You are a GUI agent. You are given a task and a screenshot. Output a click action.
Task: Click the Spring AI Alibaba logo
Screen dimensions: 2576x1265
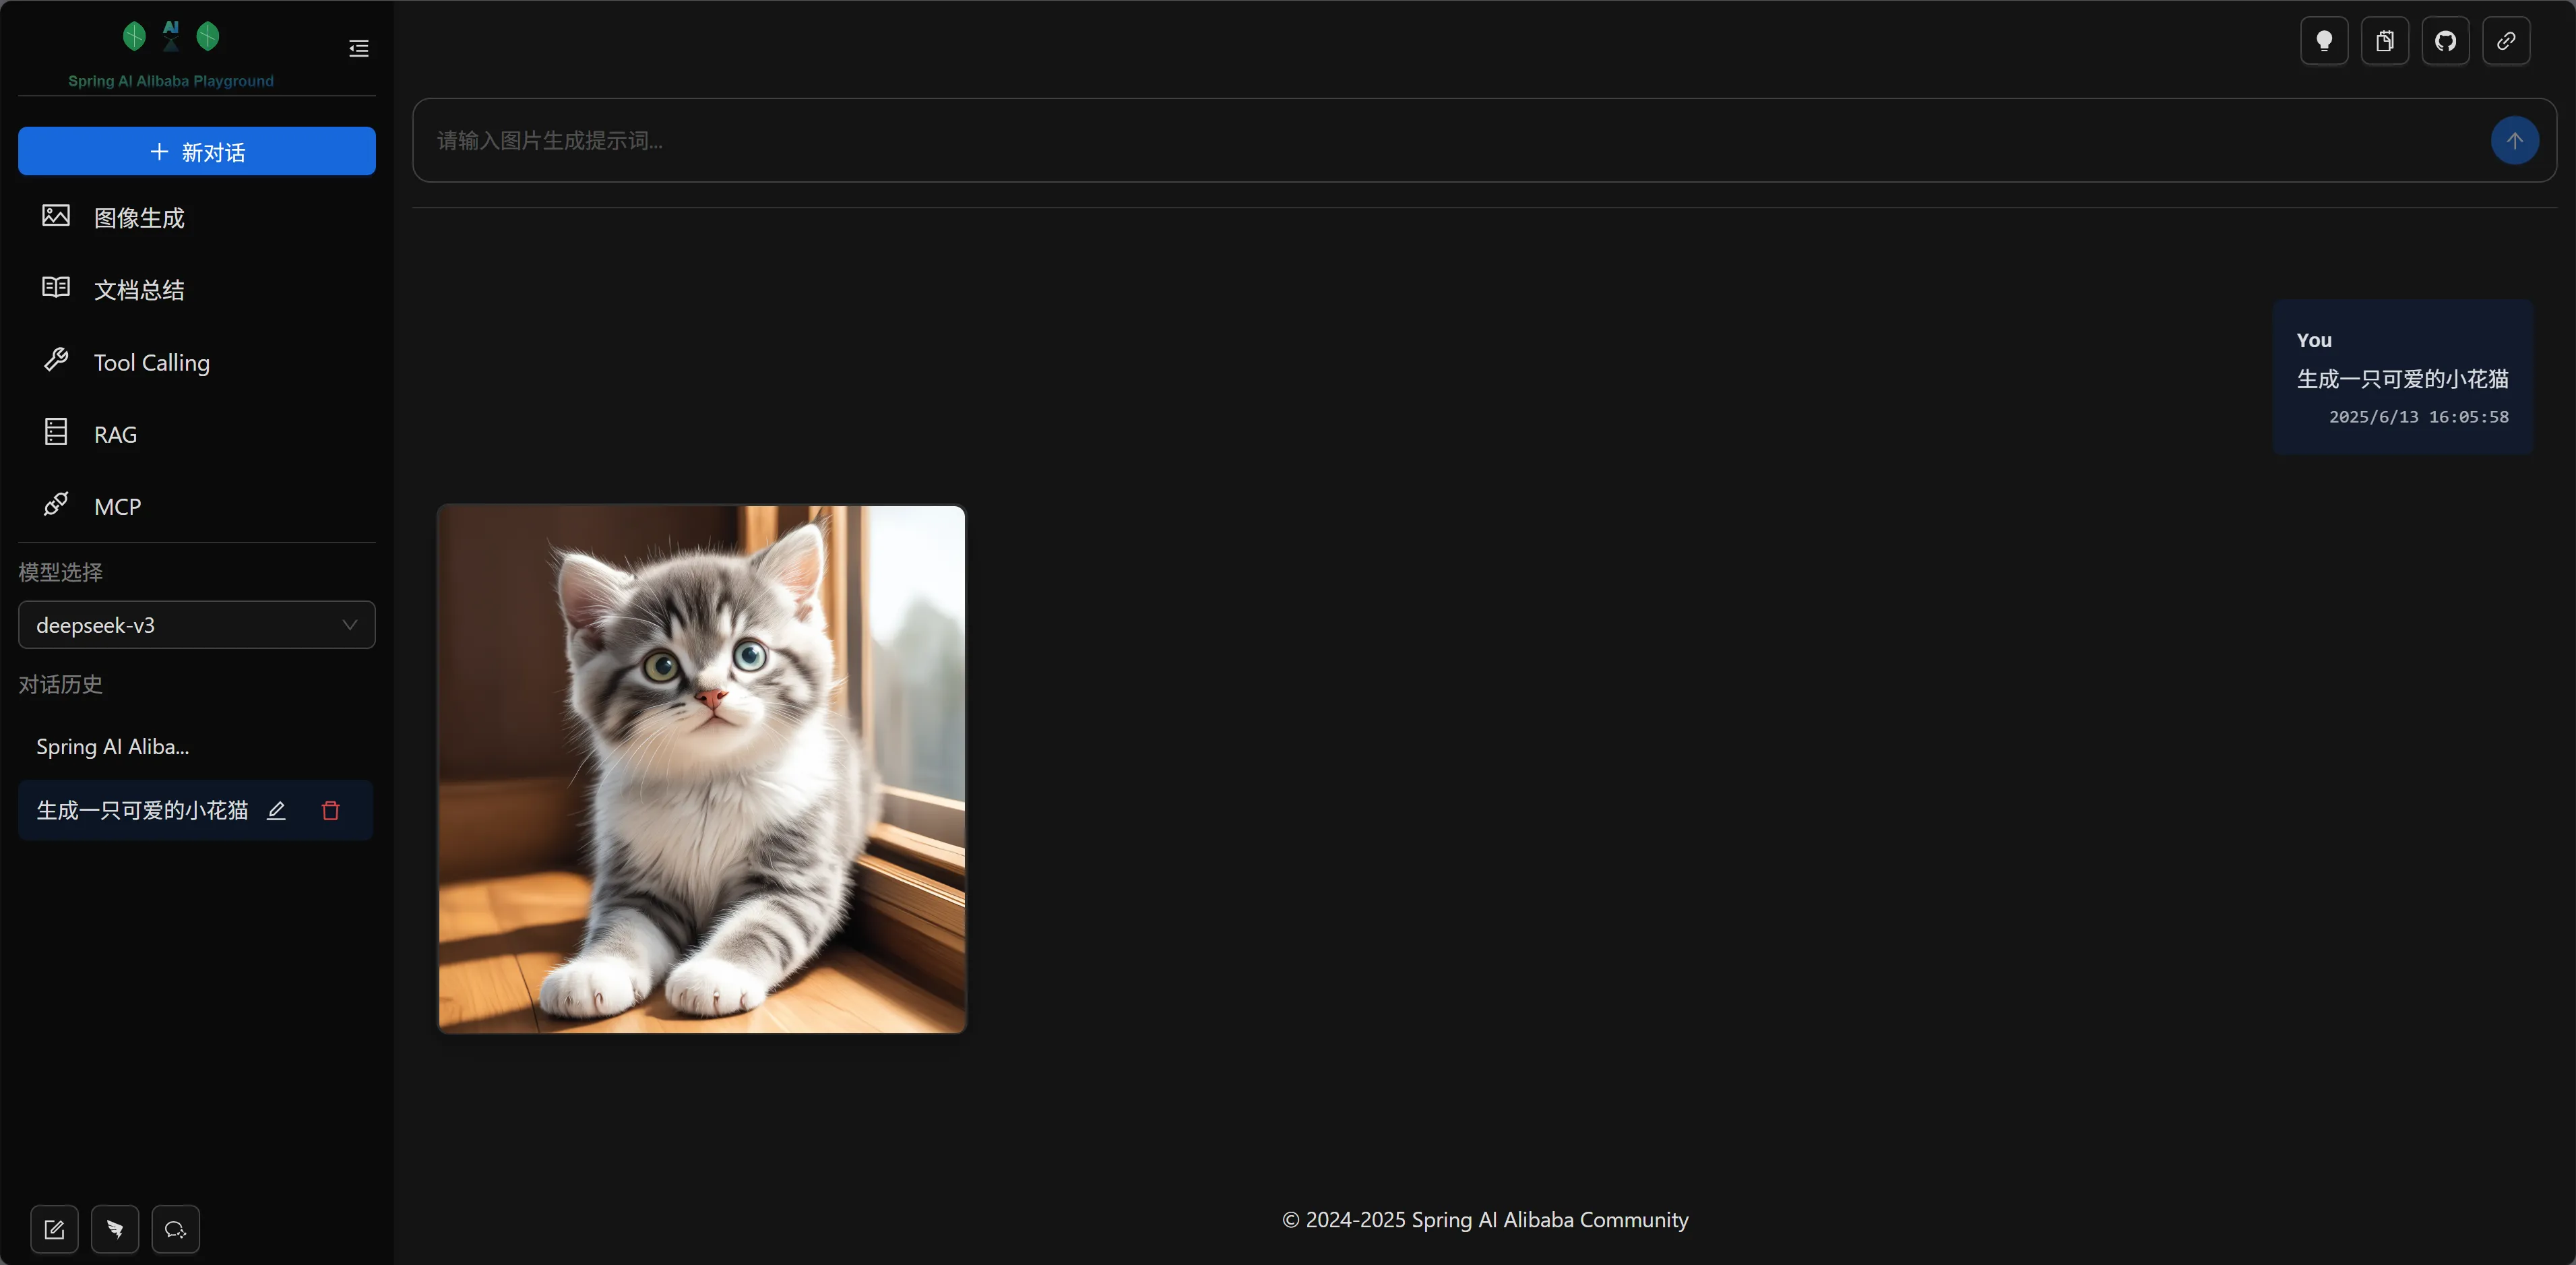click(x=171, y=36)
